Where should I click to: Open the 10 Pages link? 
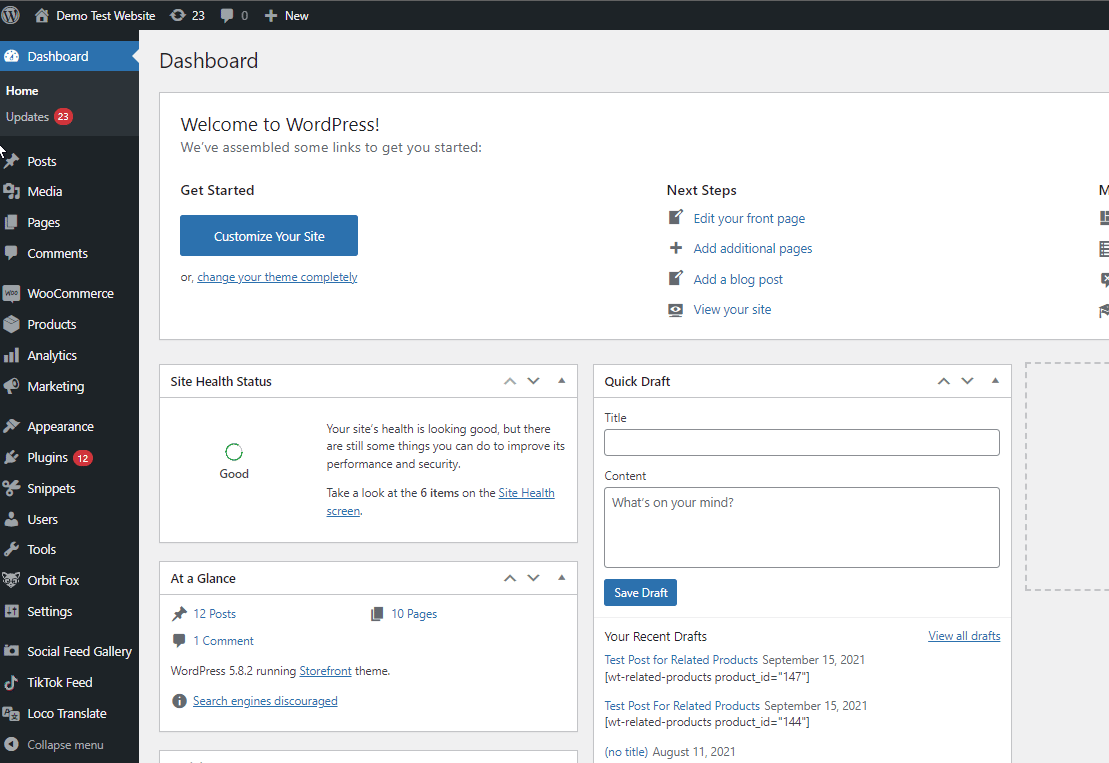pos(414,614)
